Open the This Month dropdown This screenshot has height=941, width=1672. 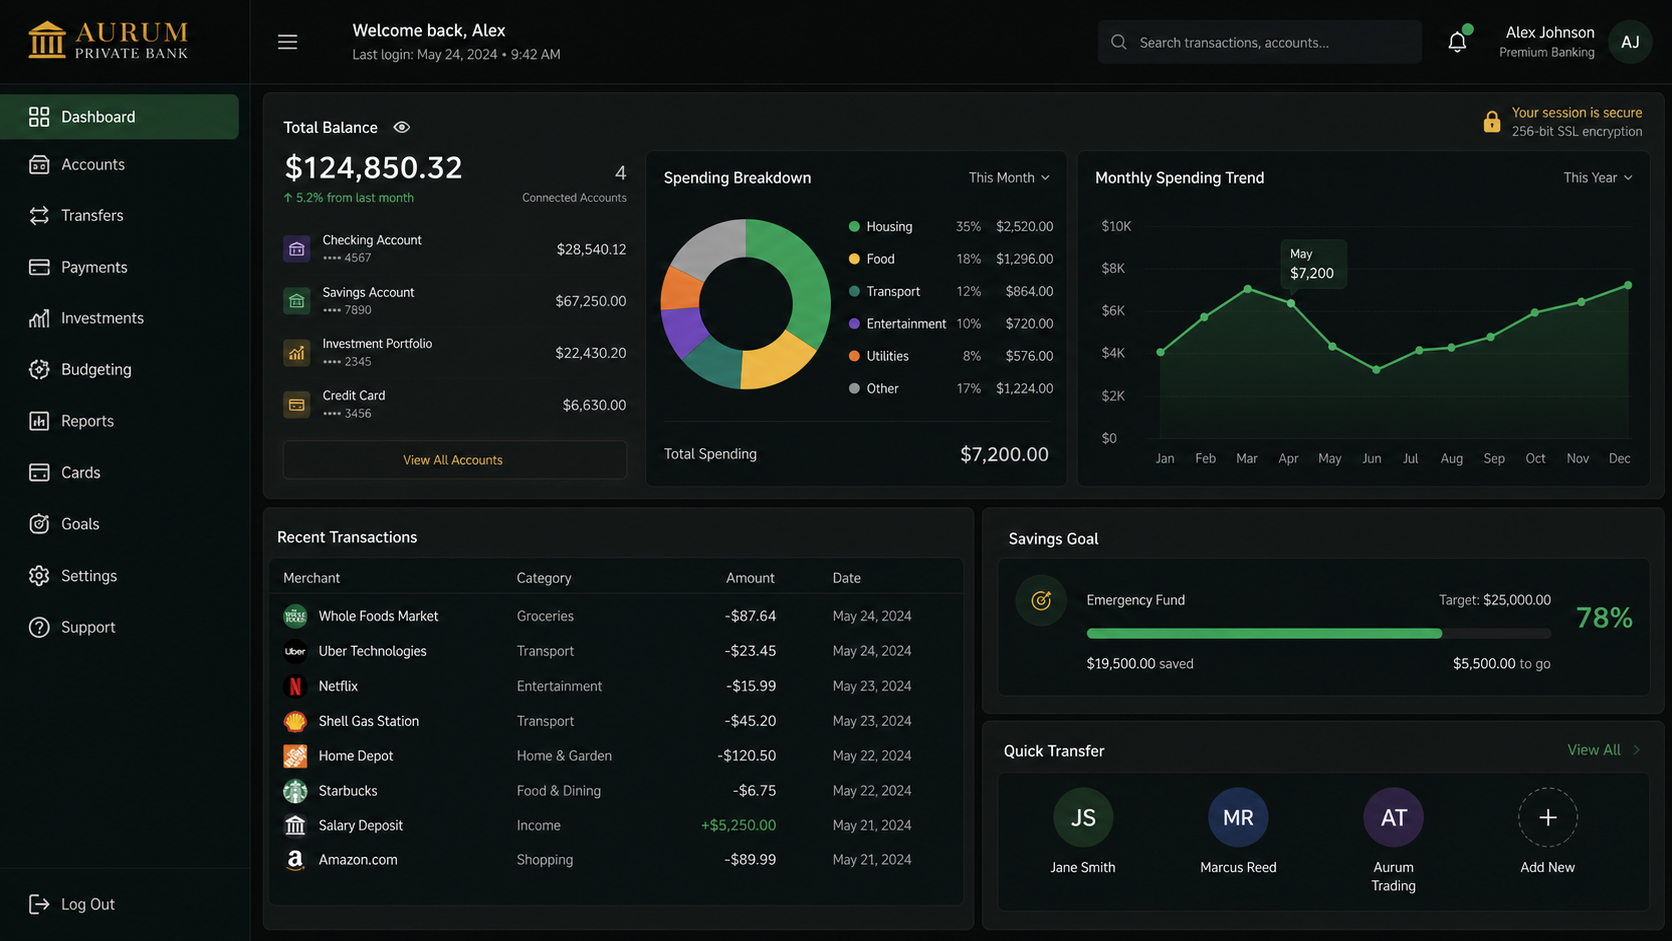[x=1009, y=177]
